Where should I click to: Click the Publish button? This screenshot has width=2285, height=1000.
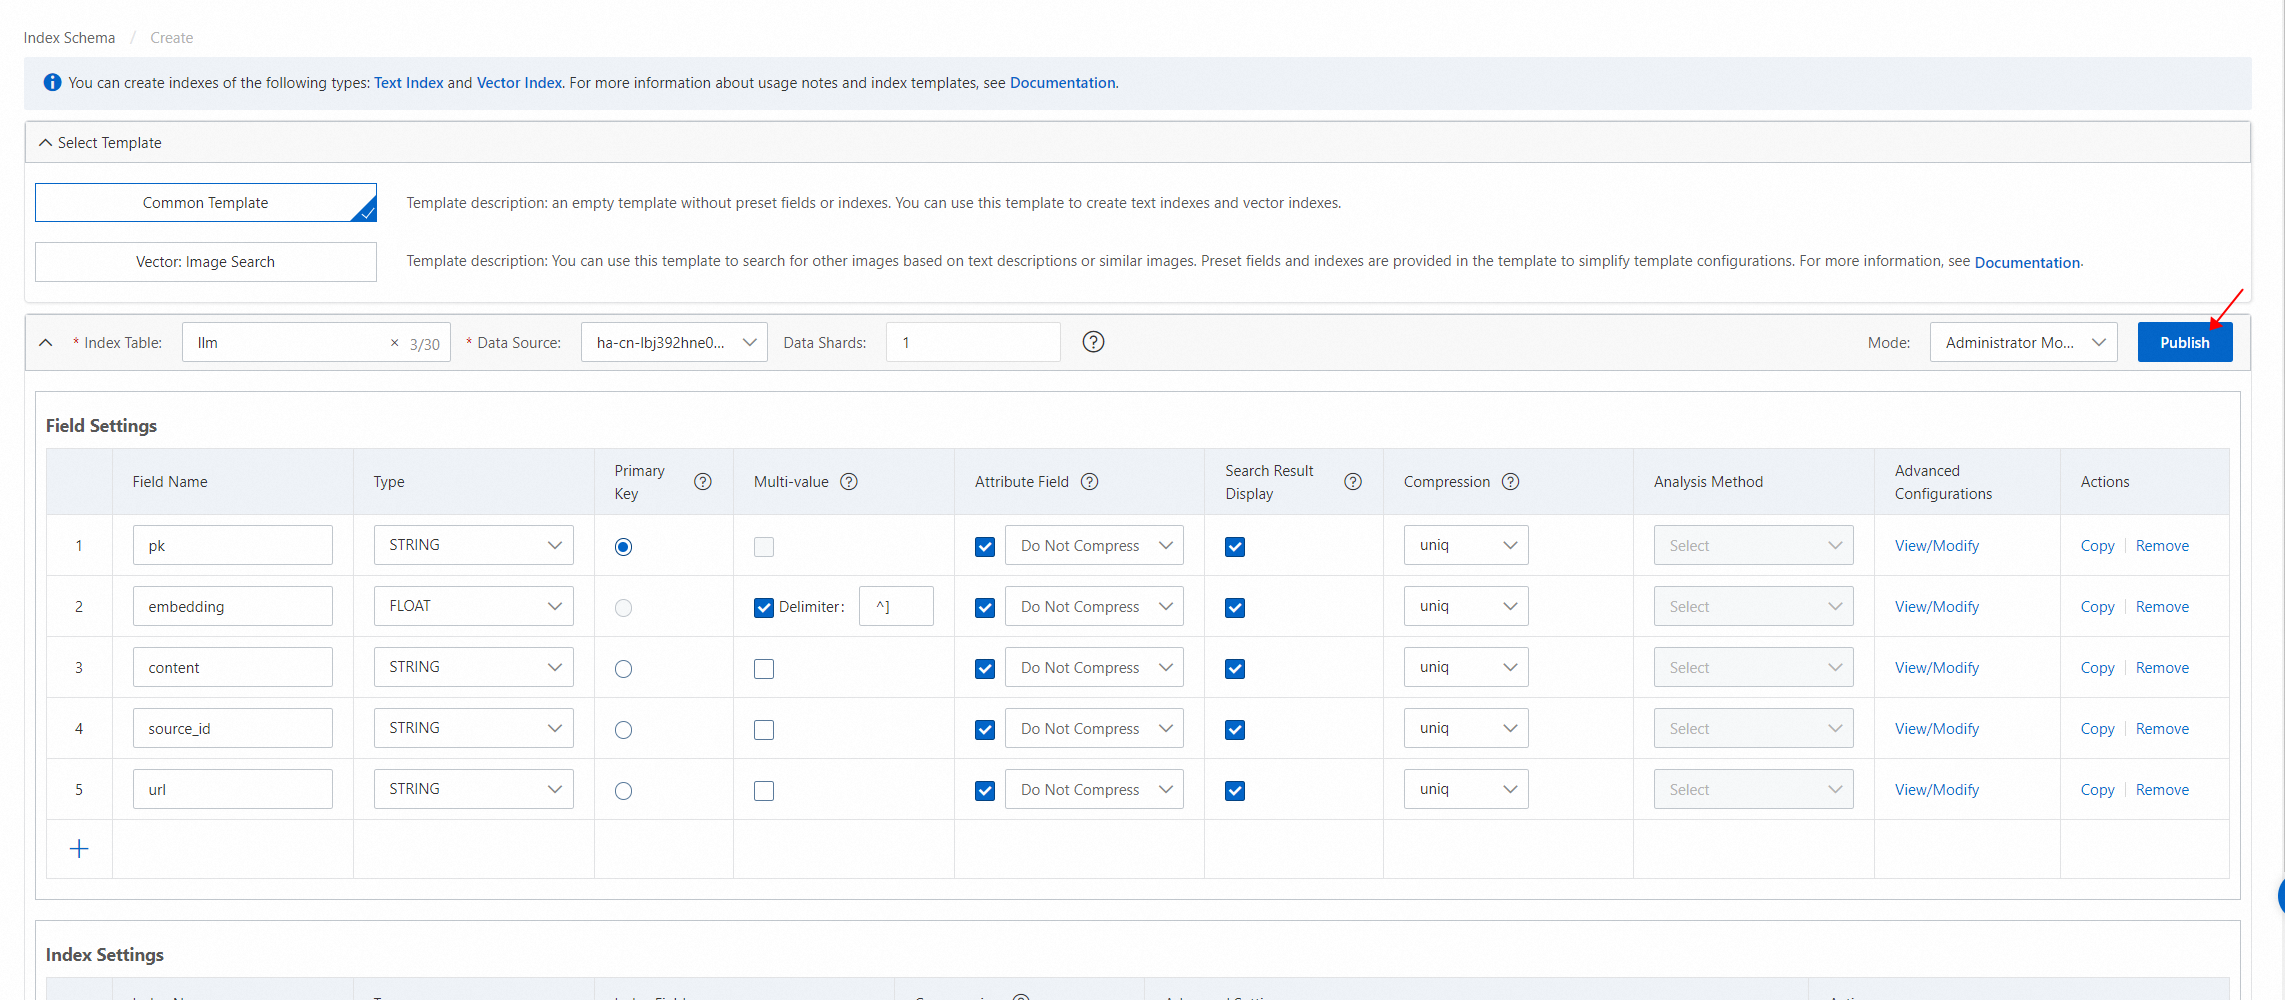2185,342
